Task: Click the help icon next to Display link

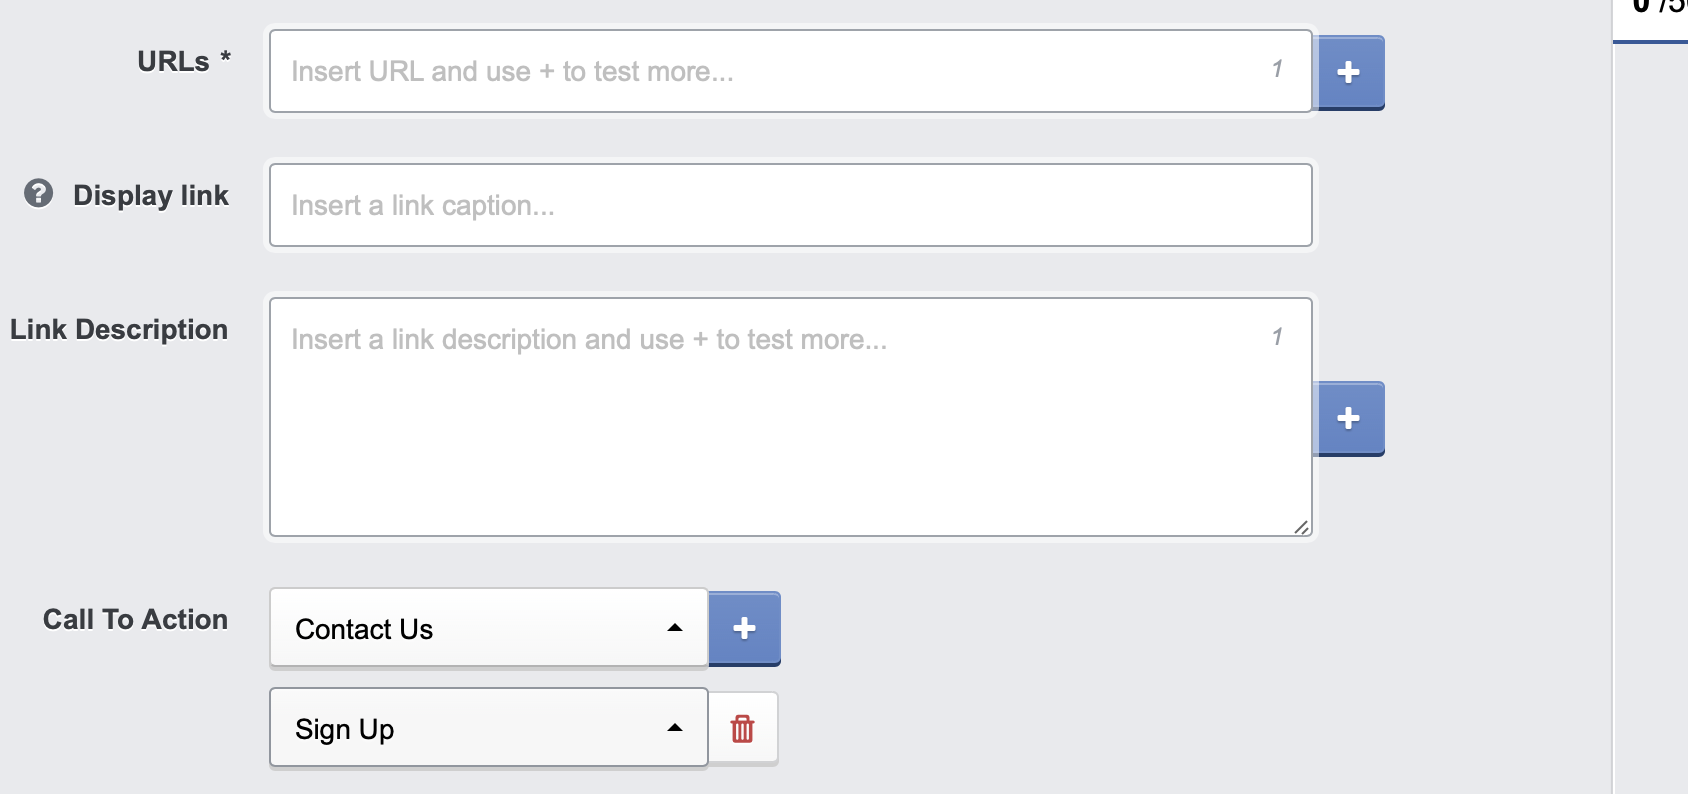Action: coord(36,194)
